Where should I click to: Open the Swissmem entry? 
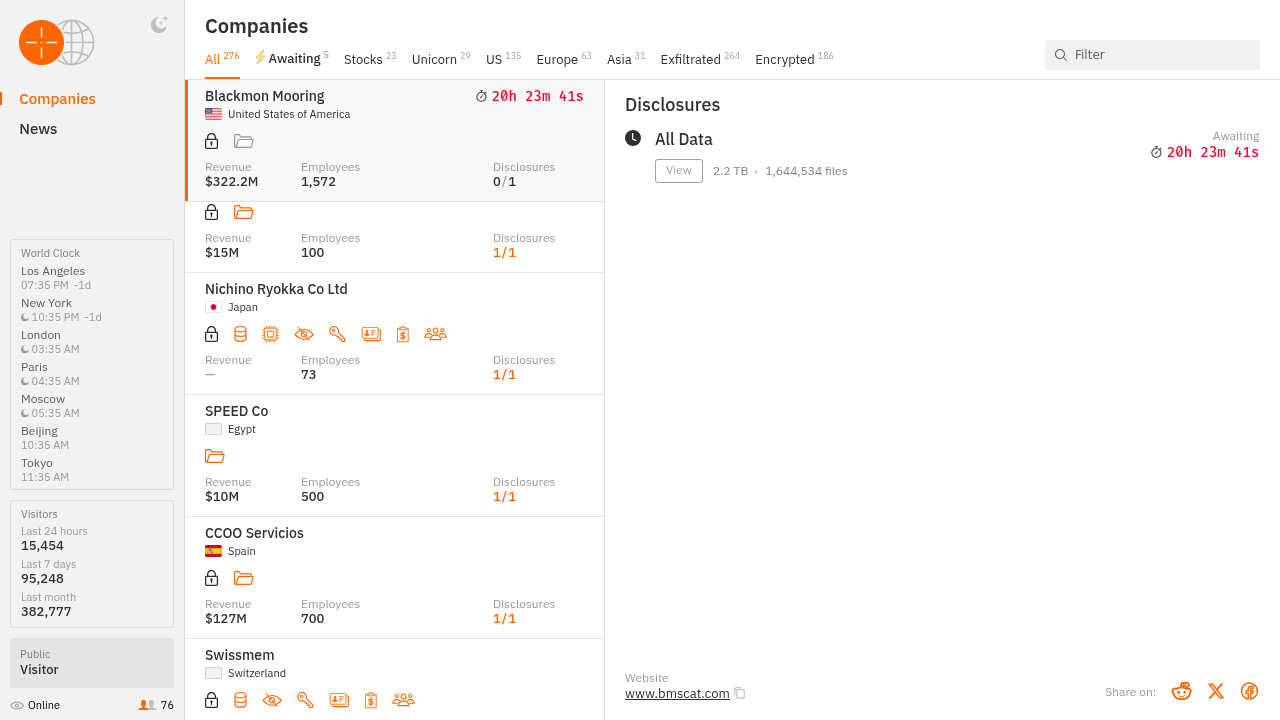click(x=395, y=679)
